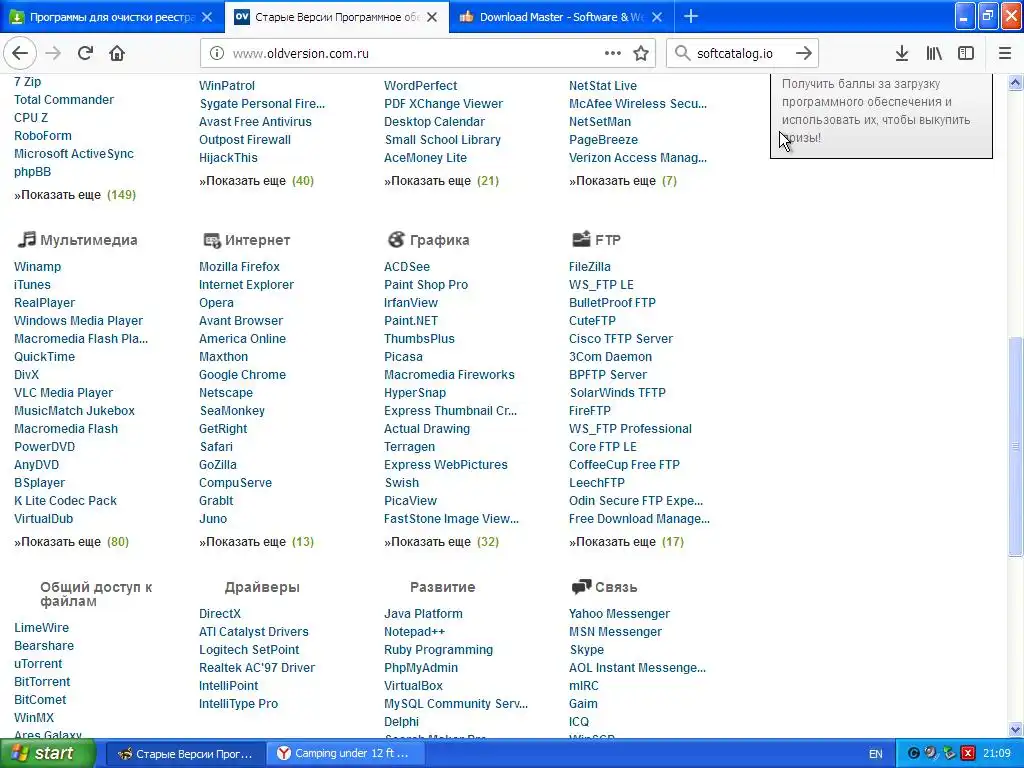Viewport: 1024px width, 768px height.
Task: Click the vertical scrollbar thumb
Action: coord(1015,447)
